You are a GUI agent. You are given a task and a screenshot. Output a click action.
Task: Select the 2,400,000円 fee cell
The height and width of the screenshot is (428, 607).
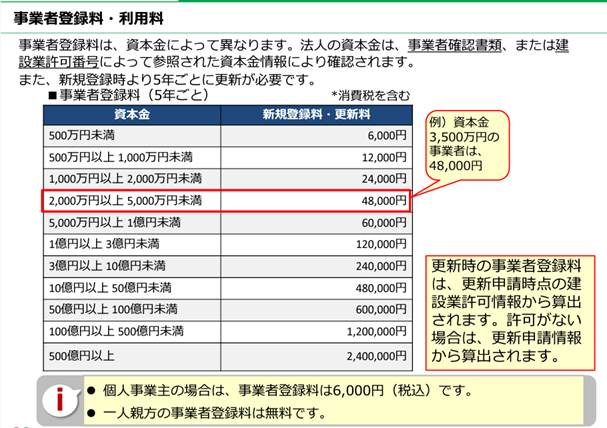pyautogui.click(x=316, y=356)
